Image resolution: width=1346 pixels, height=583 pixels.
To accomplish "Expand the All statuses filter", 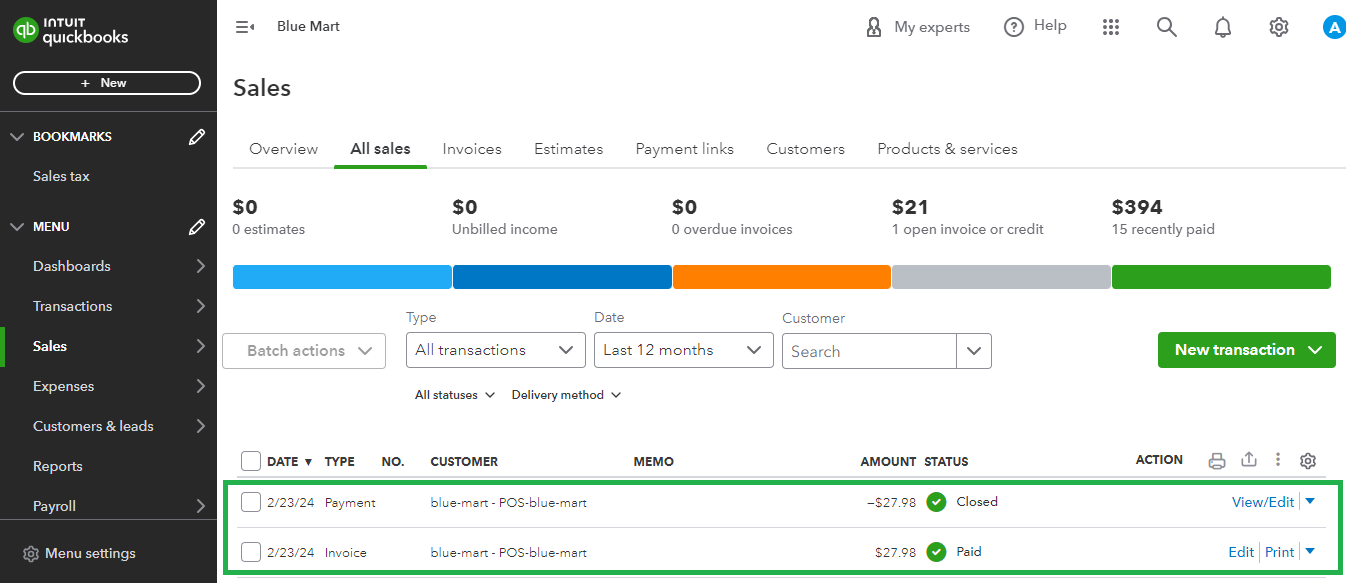I will click(x=455, y=395).
